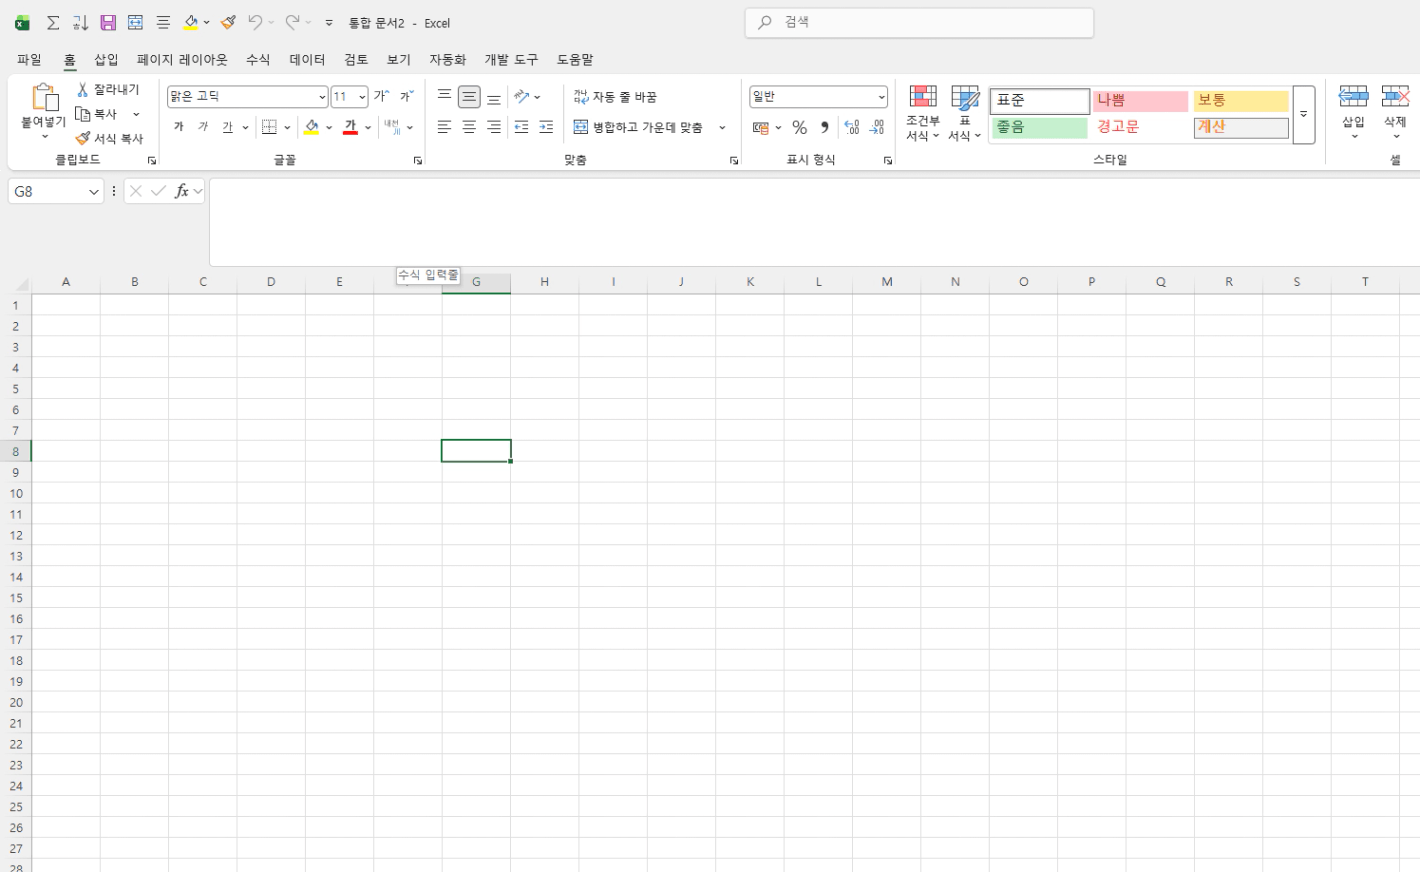This screenshot has width=1420, height=872.
Task: Increase font size with the larger 가 icon
Action: pos(381,96)
